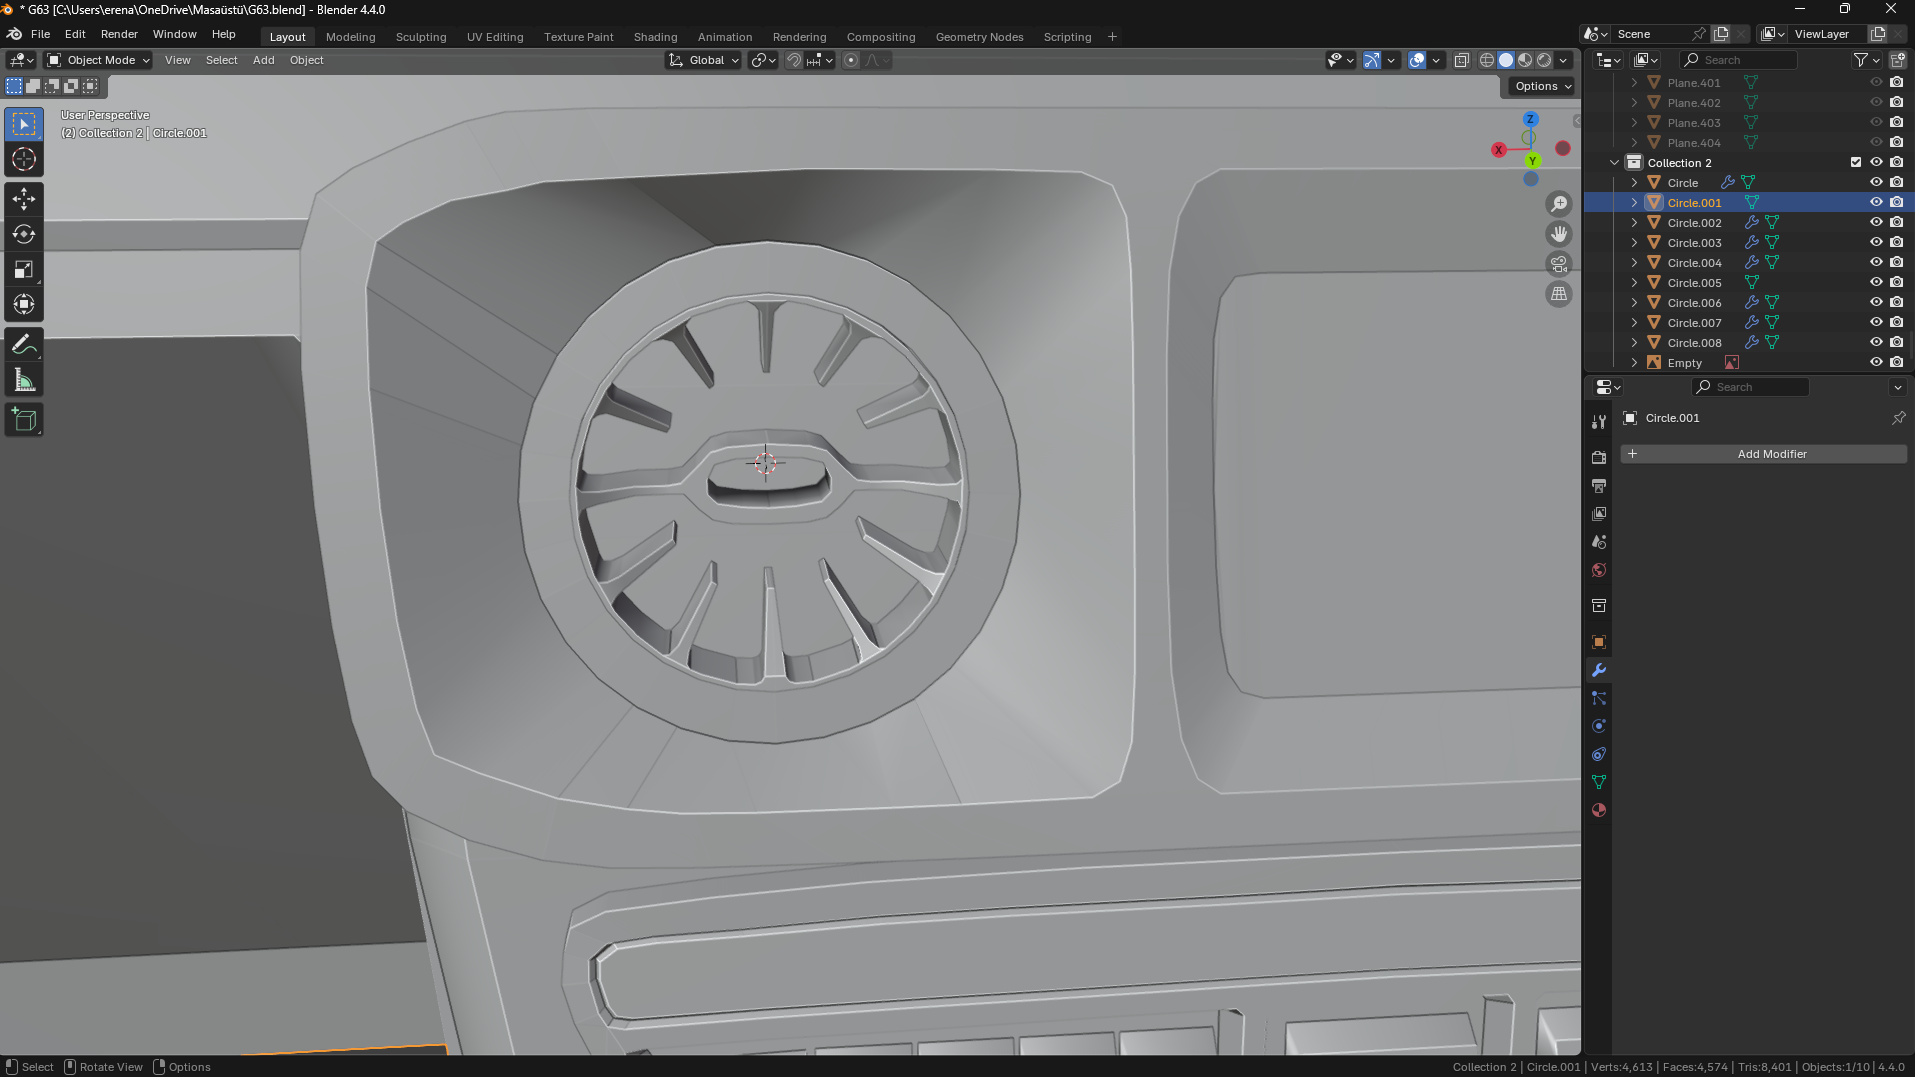Viewport: 1915px width, 1077px height.
Task: Open the Object Constraints properties tab
Action: (x=1599, y=754)
